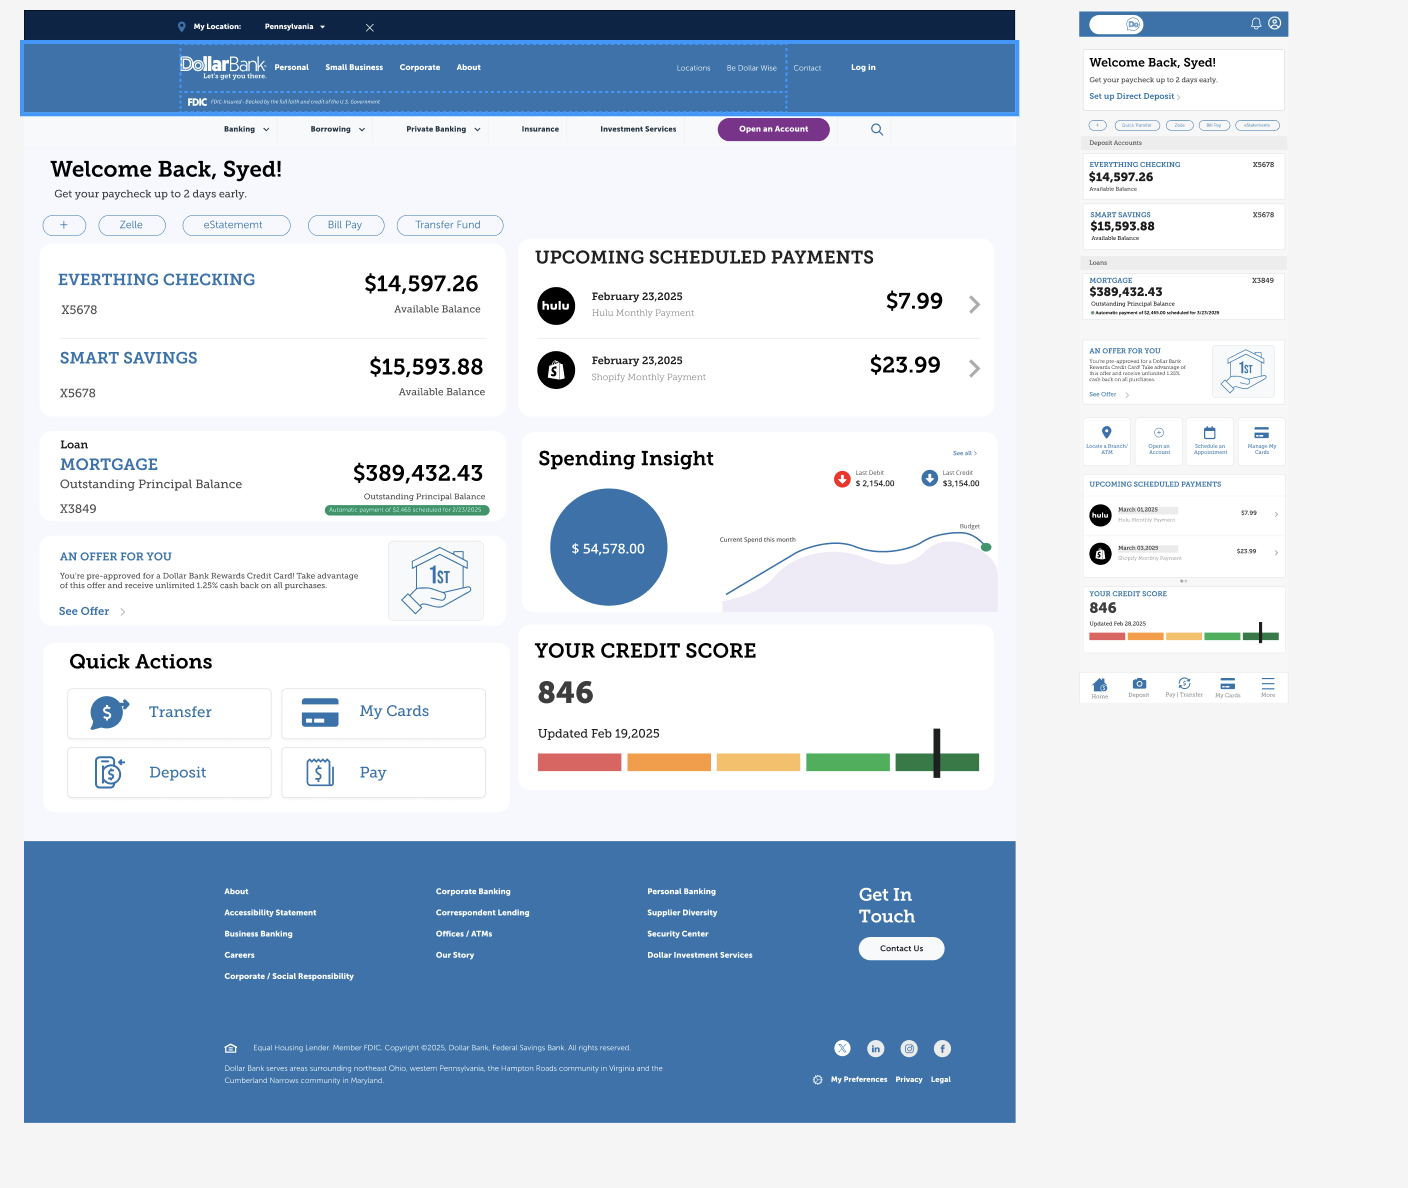Expand the Banking menu dropdown
This screenshot has width=1408, height=1188.
tap(246, 129)
